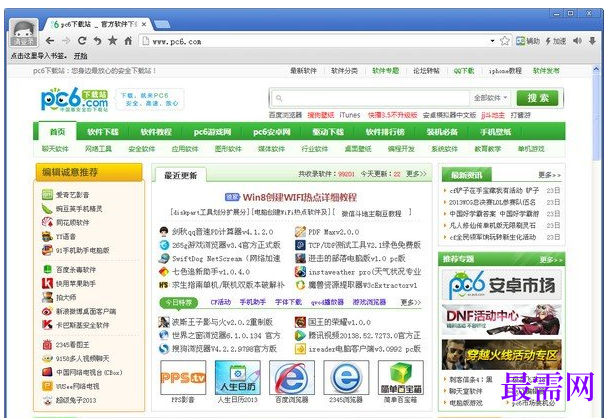This screenshot has height=418, width=613.
Task: Click the 国王的荣耀v1.0.0 icon
Action: pyautogui.click(x=300, y=322)
